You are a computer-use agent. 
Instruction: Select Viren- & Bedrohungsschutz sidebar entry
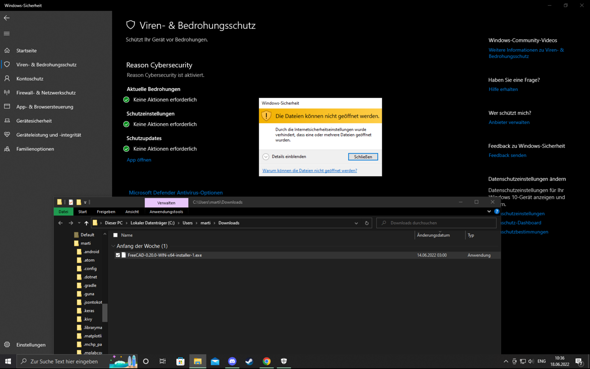pos(46,65)
